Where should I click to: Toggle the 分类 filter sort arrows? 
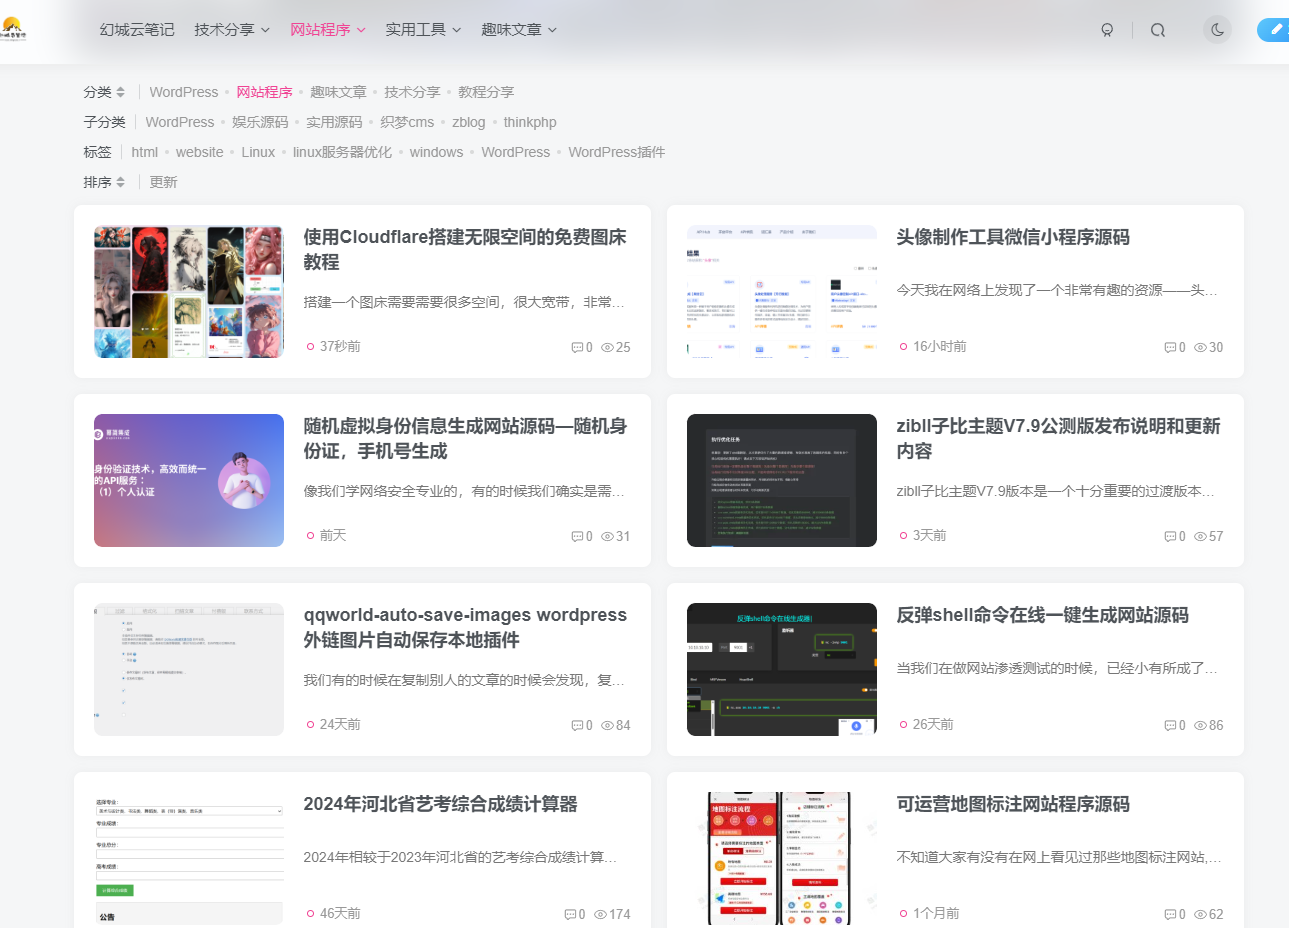(120, 92)
